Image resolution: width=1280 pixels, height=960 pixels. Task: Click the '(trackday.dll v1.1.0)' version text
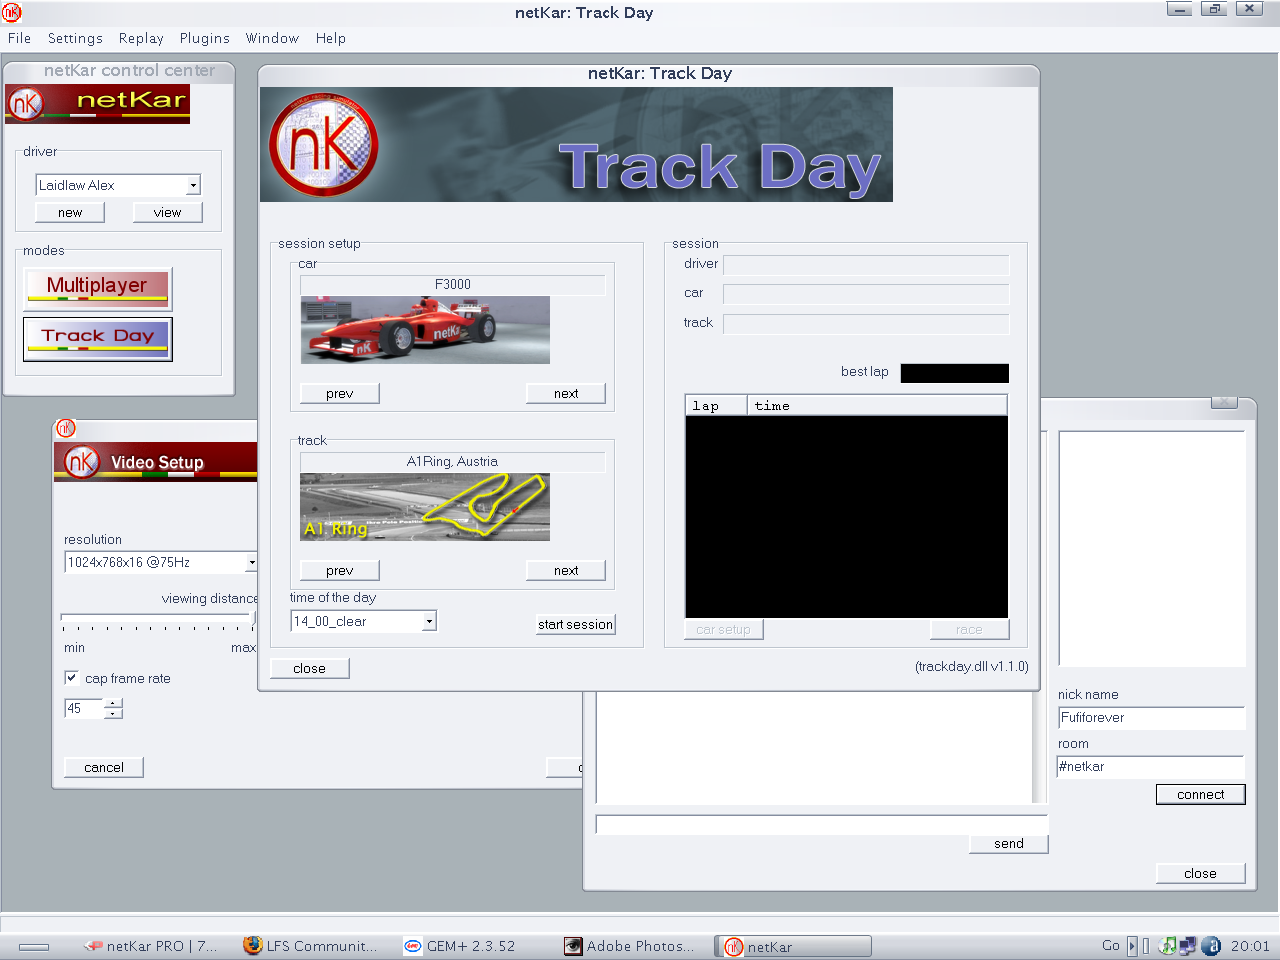[972, 666]
